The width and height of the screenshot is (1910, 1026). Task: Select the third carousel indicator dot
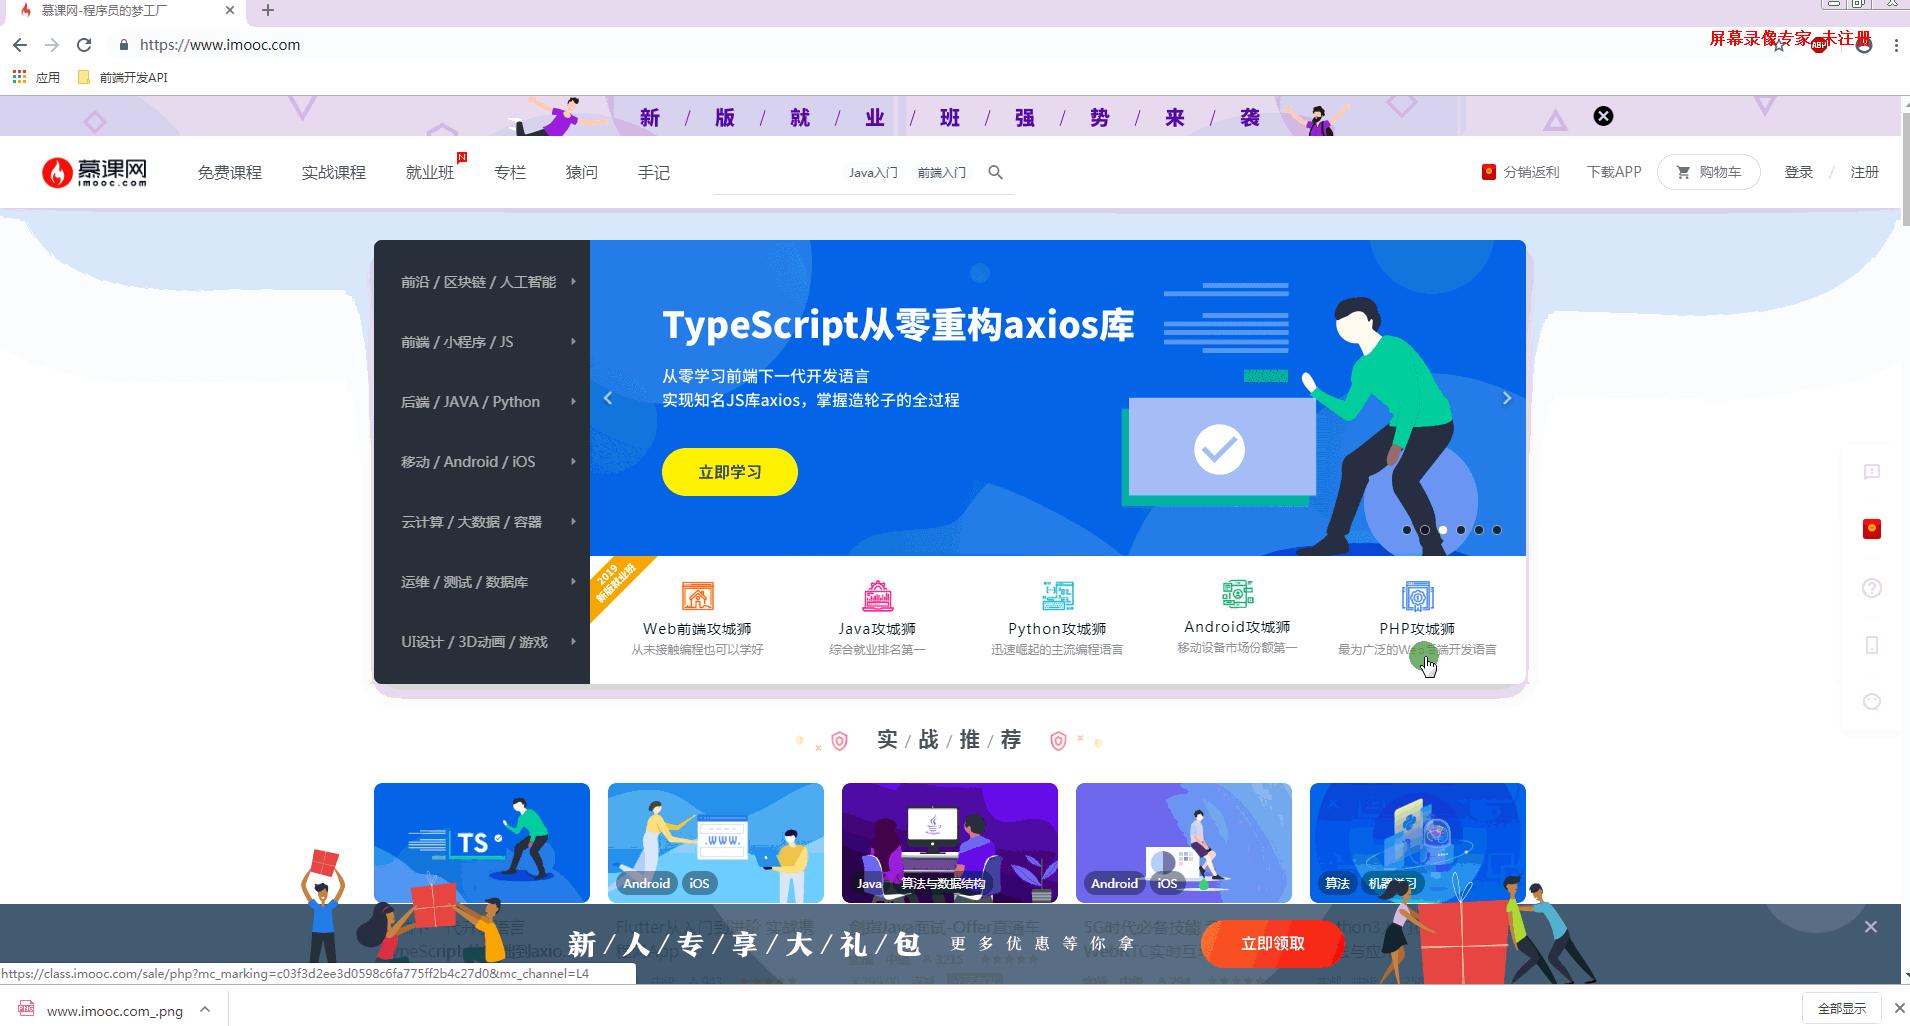[1442, 530]
